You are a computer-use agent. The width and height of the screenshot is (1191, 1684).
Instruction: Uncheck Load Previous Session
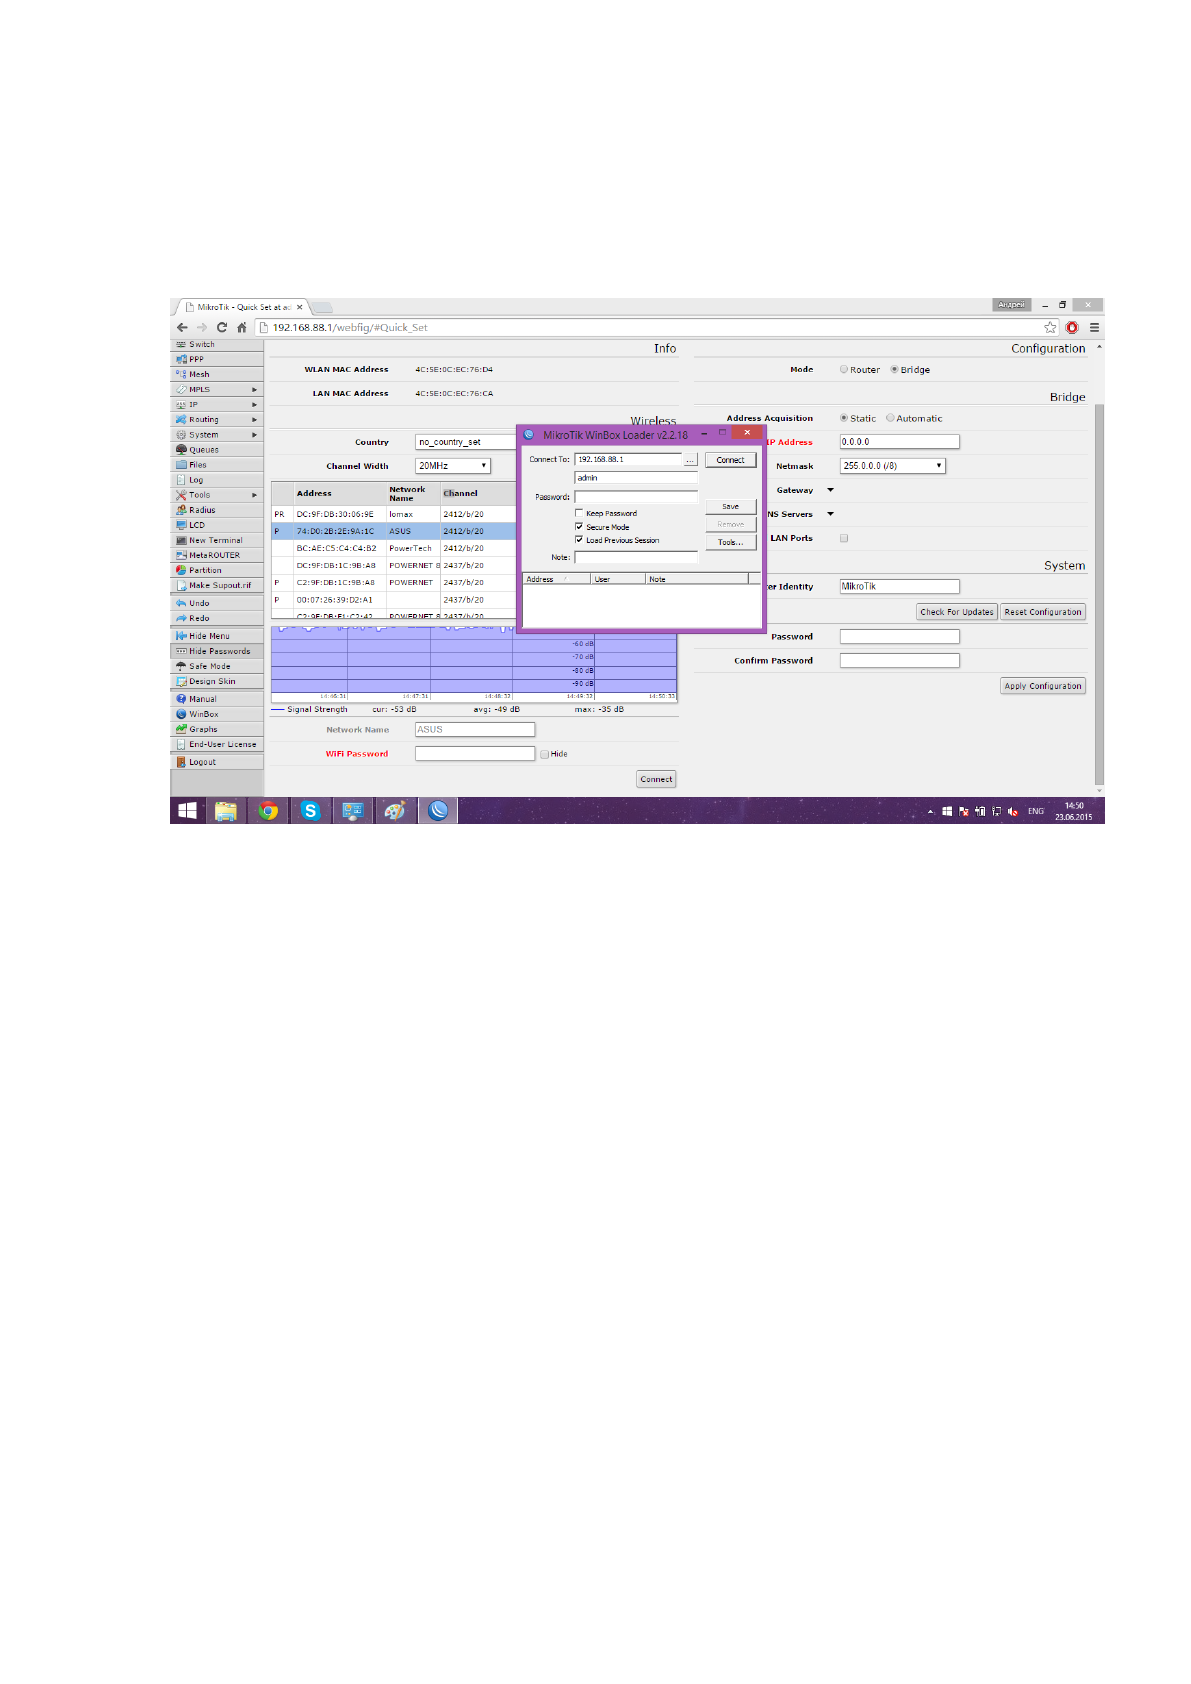[x=579, y=539]
